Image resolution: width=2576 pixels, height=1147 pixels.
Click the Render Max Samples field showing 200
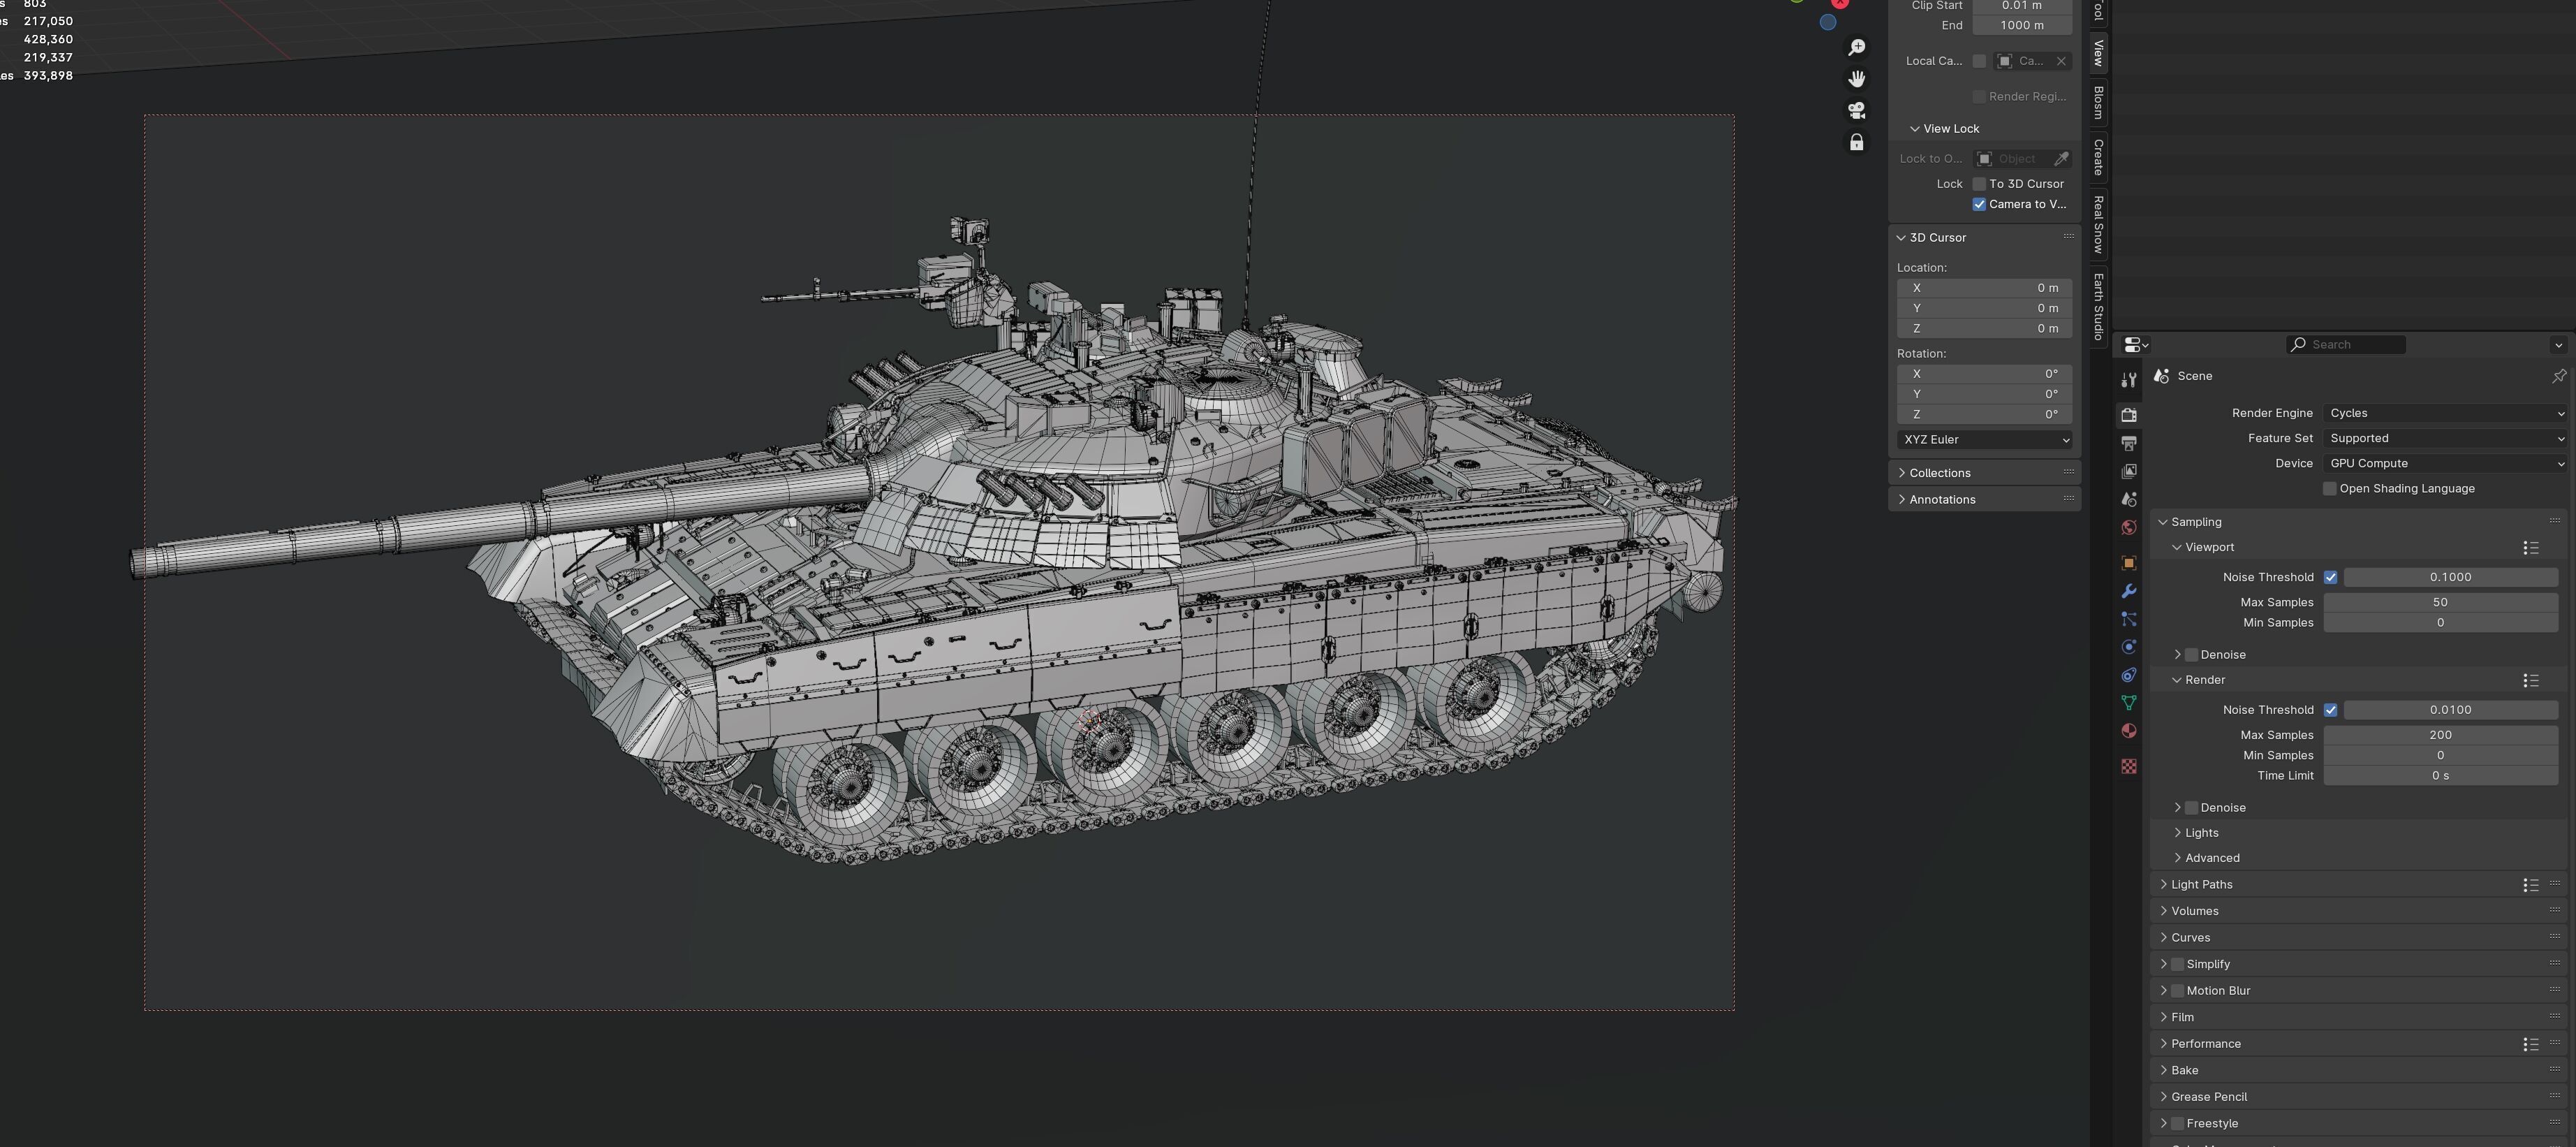click(x=2440, y=735)
